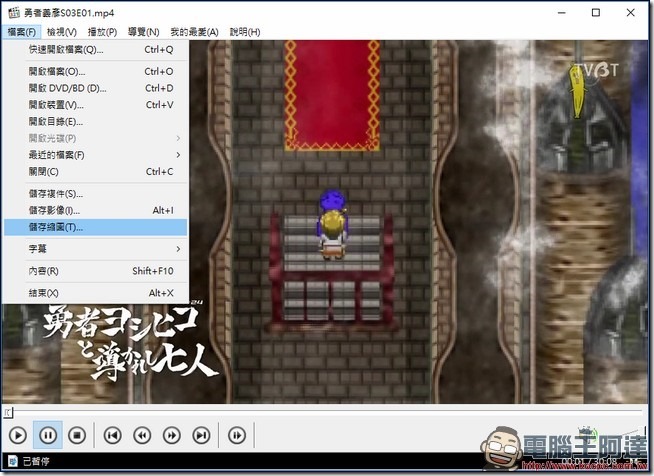Jump to previous file with skip-back icon

(x=113, y=435)
